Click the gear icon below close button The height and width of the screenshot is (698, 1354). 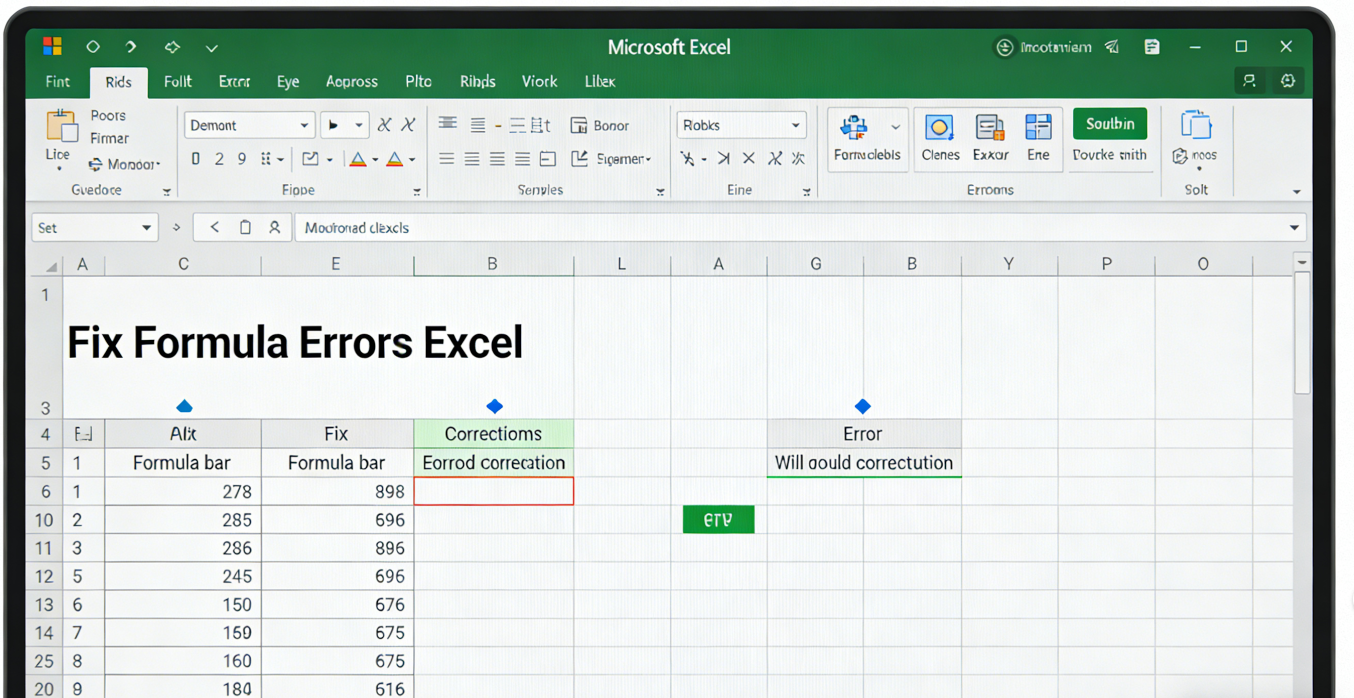[1288, 81]
